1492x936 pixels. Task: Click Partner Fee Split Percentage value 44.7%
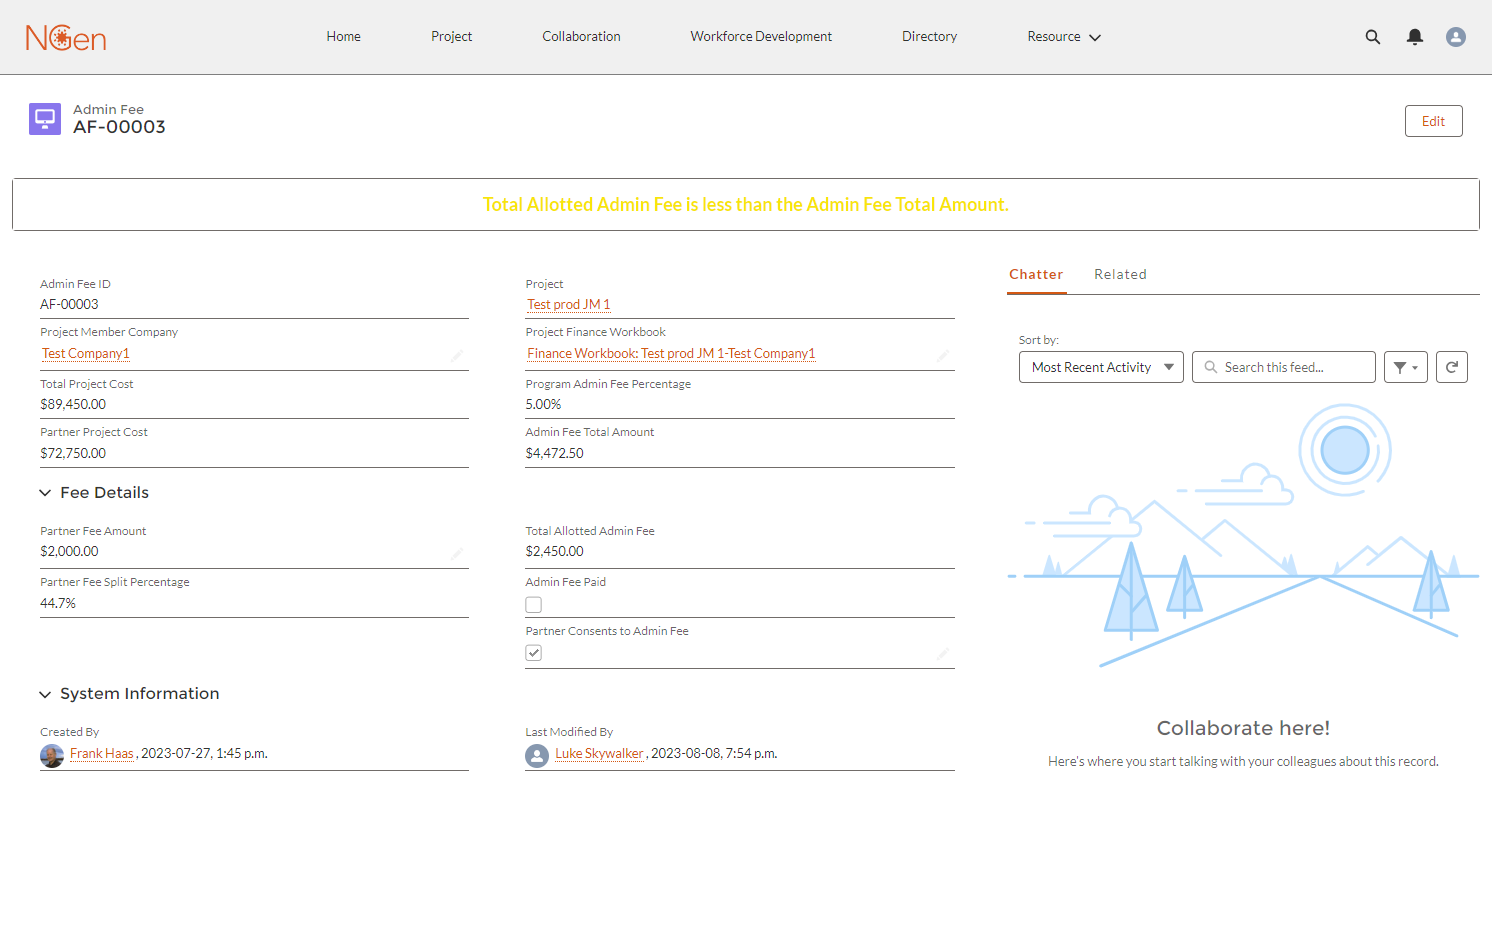[58, 603]
